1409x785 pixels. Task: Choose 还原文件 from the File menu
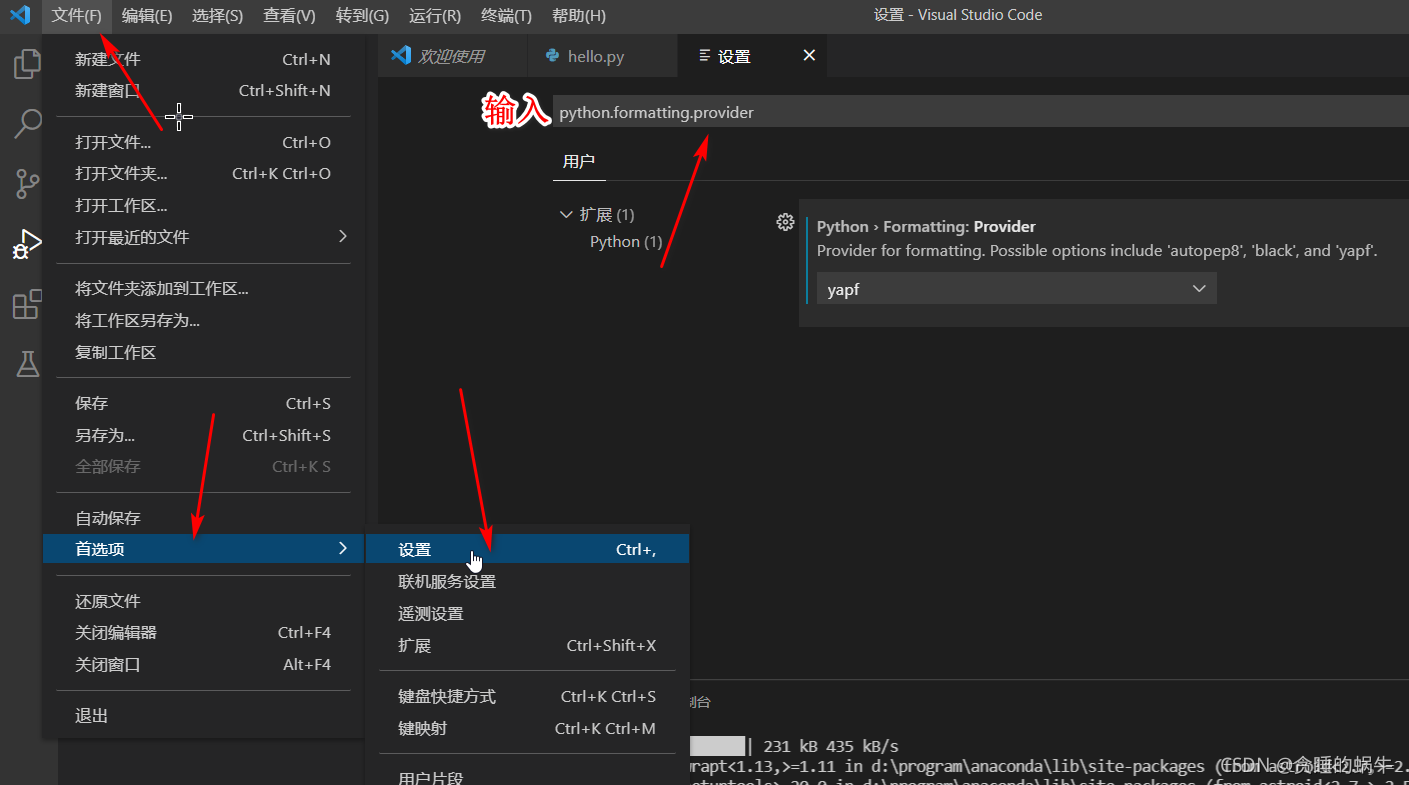click(x=203, y=601)
